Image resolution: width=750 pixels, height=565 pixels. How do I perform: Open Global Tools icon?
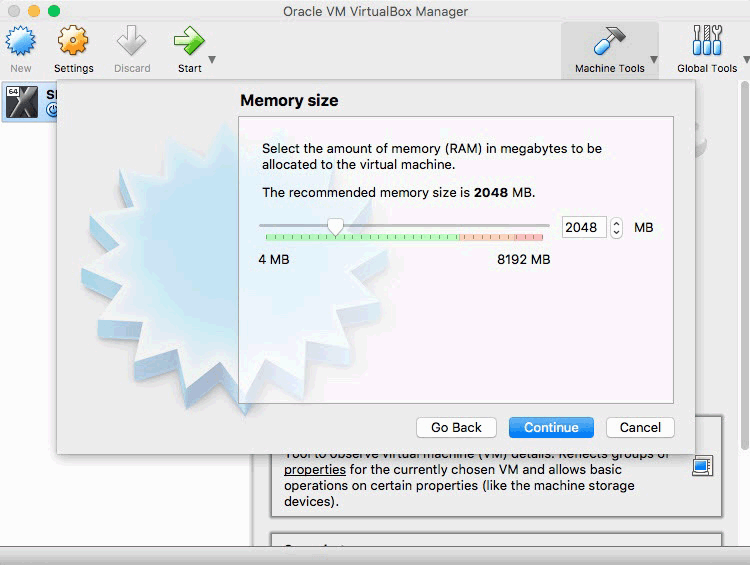coord(707,41)
